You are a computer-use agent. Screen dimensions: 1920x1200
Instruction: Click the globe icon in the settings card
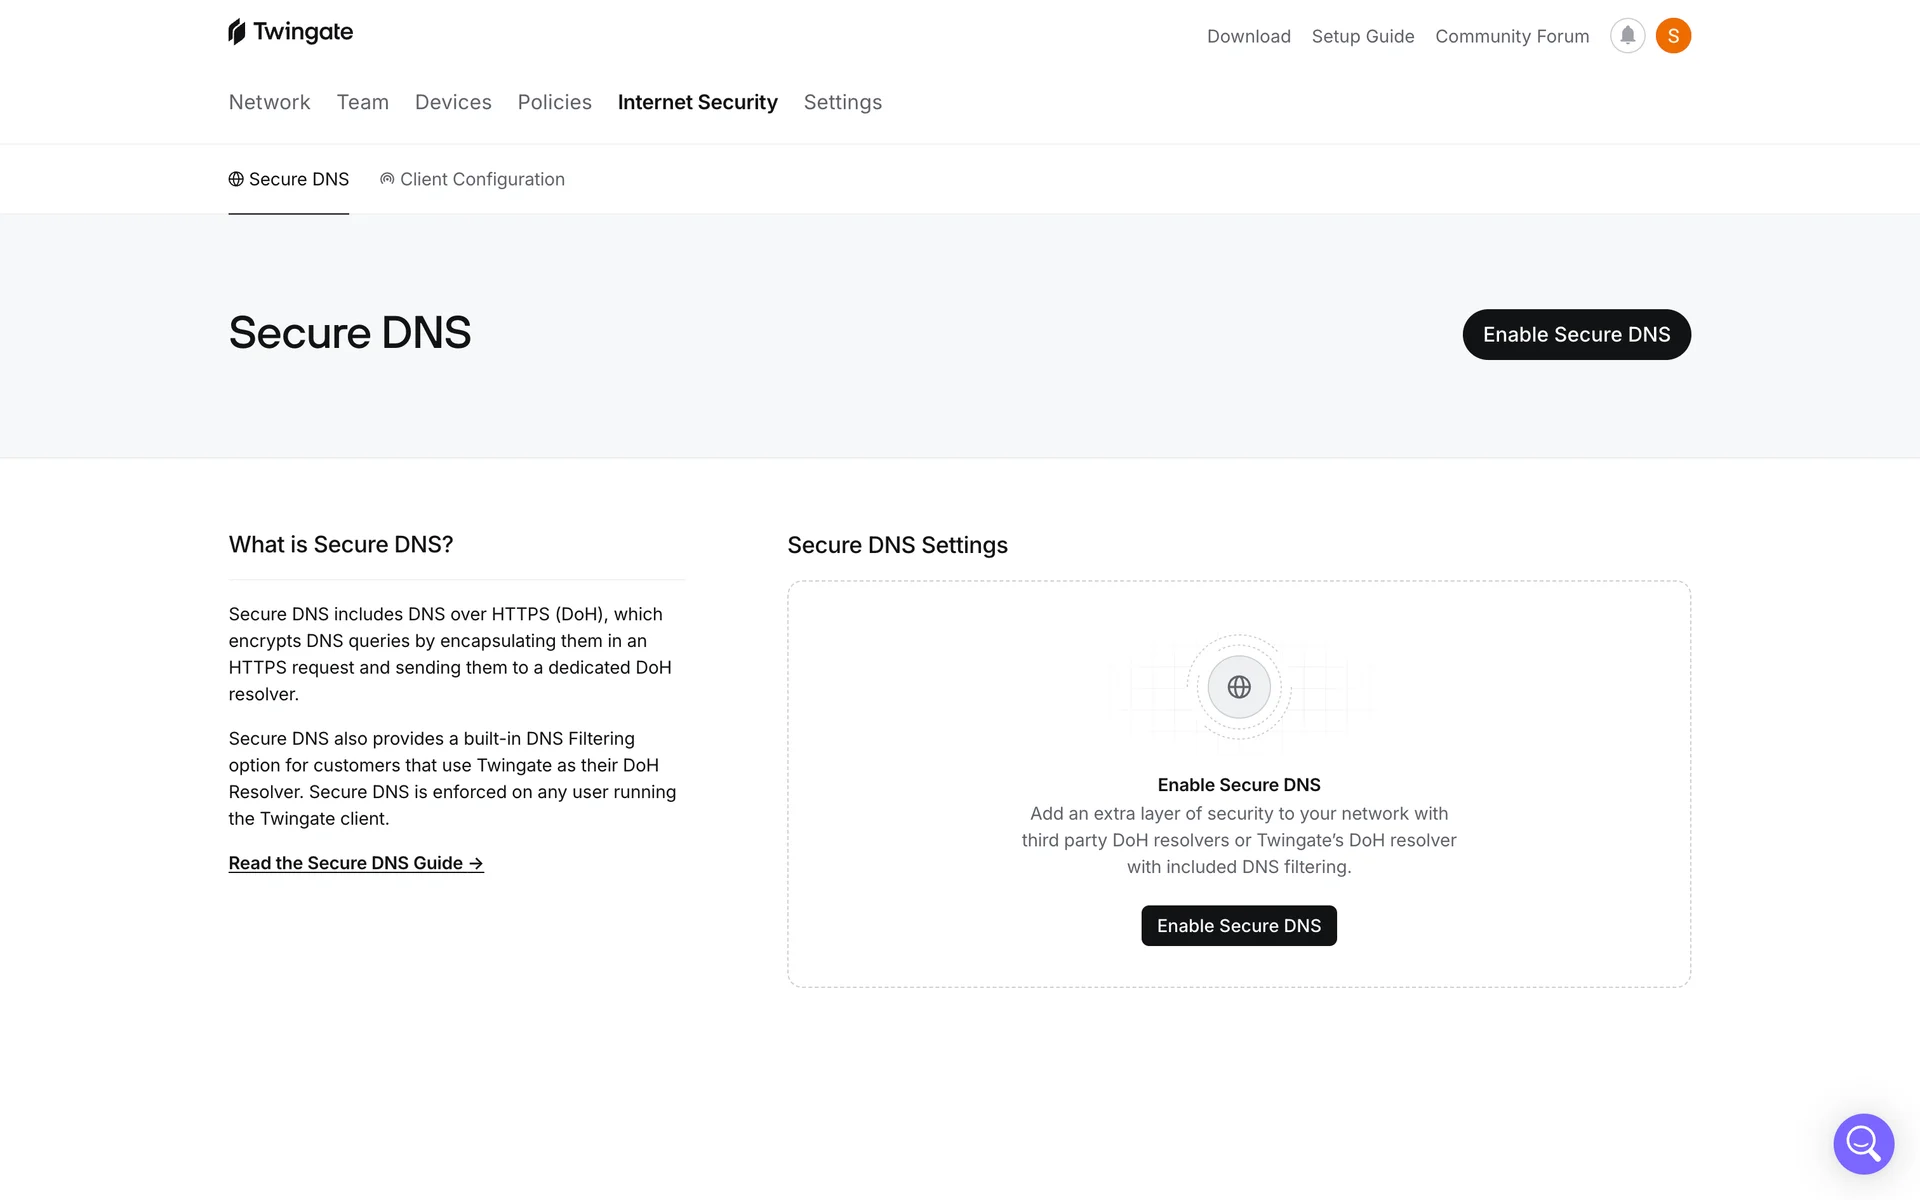click(x=1239, y=687)
